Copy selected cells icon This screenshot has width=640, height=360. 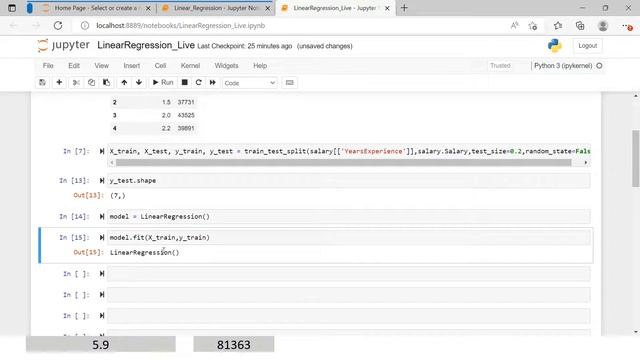click(x=91, y=82)
